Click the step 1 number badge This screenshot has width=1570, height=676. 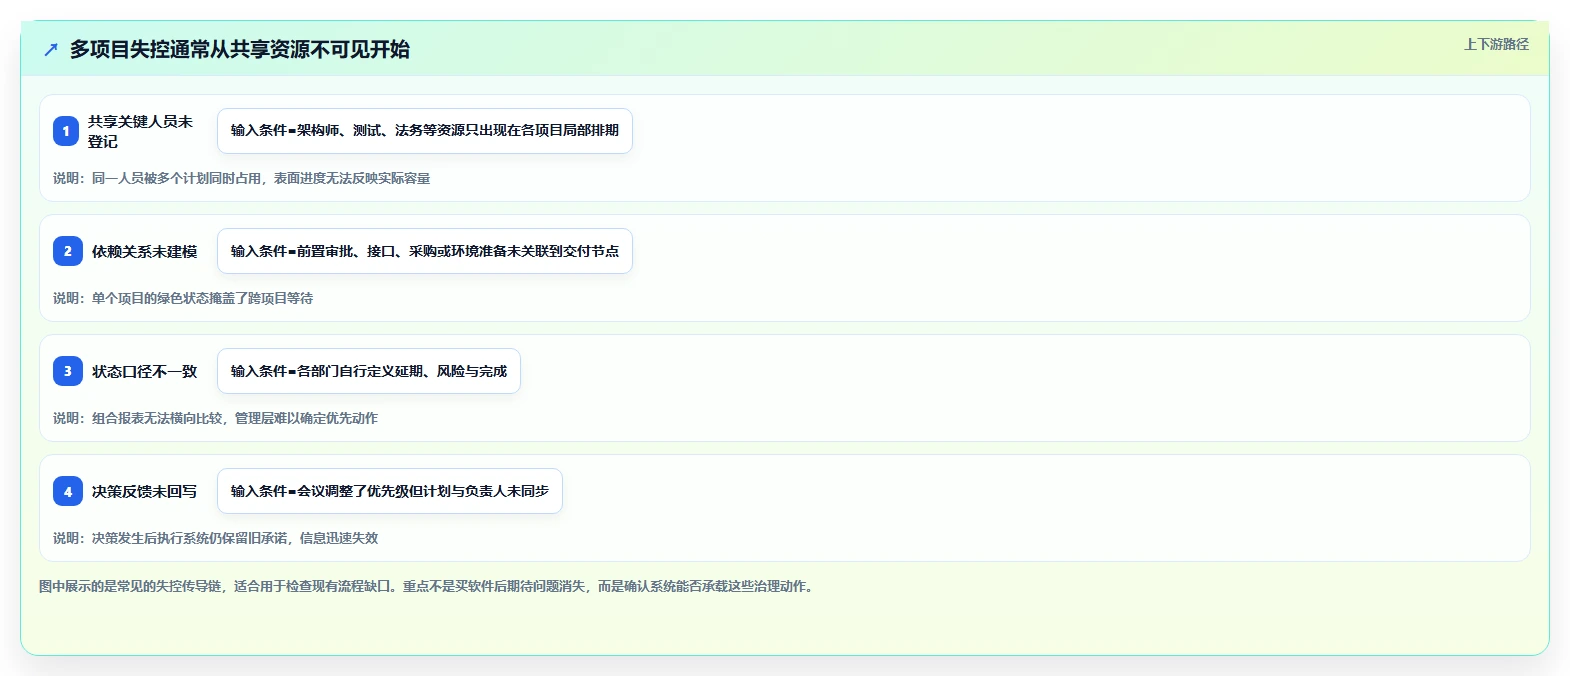[66, 131]
